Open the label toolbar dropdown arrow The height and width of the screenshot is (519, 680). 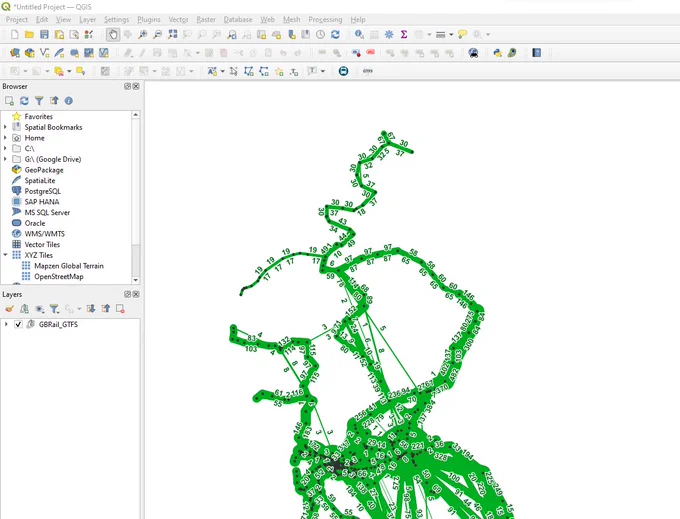pyautogui.click(x=222, y=71)
